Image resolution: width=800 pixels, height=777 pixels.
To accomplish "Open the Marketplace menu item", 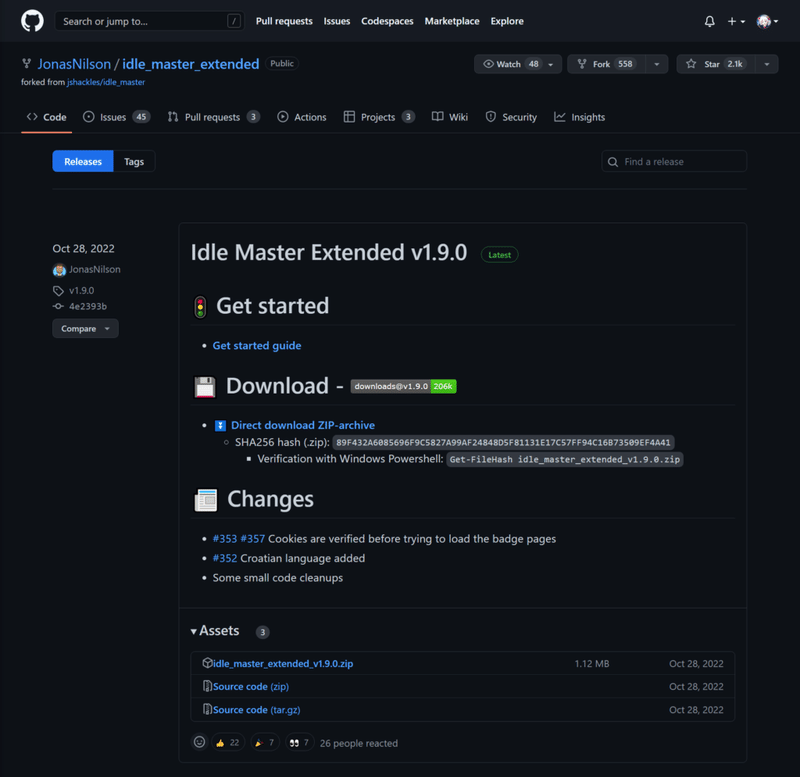I will (x=452, y=20).
